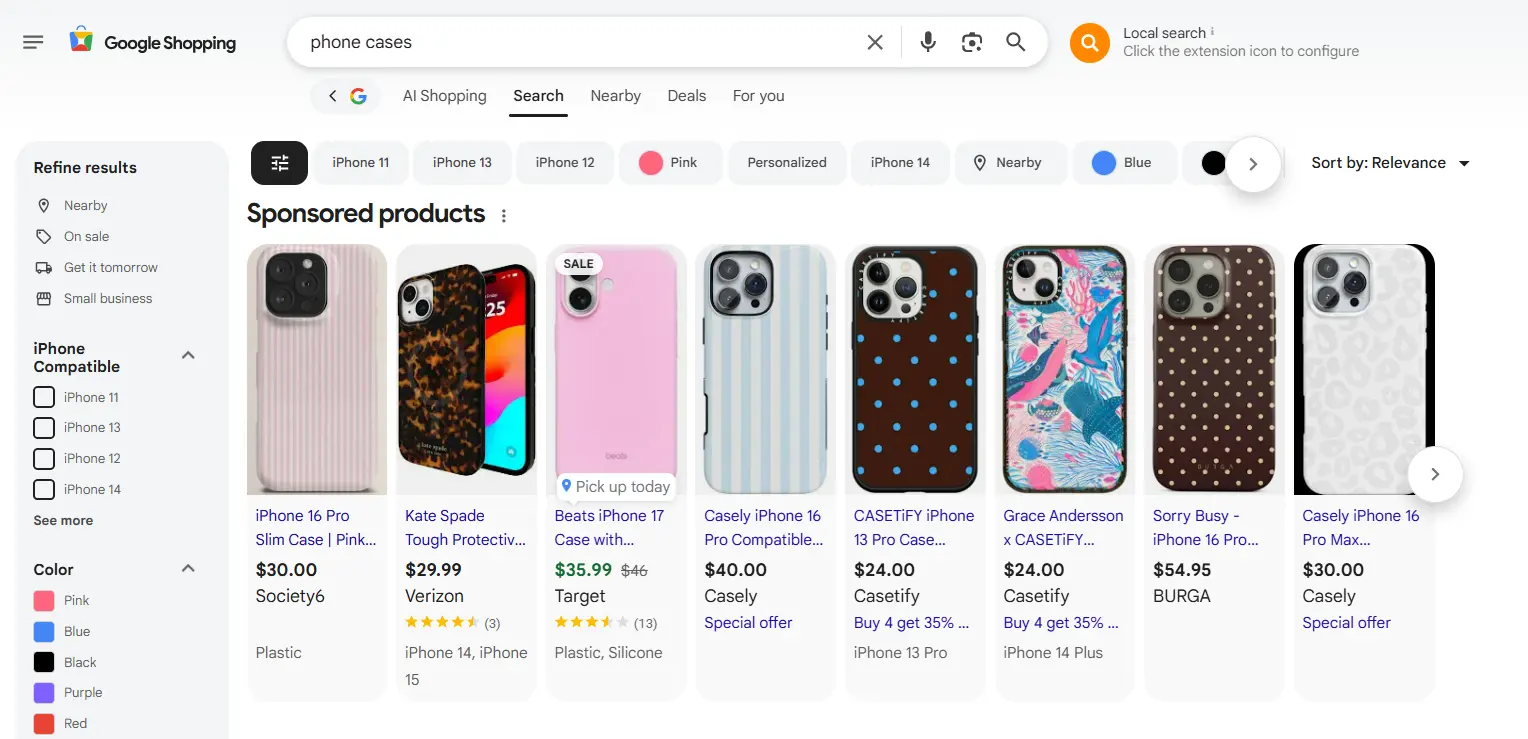Open the AI Shopping tab
Screen dimensions: 1528x739
pyautogui.click(x=444, y=95)
